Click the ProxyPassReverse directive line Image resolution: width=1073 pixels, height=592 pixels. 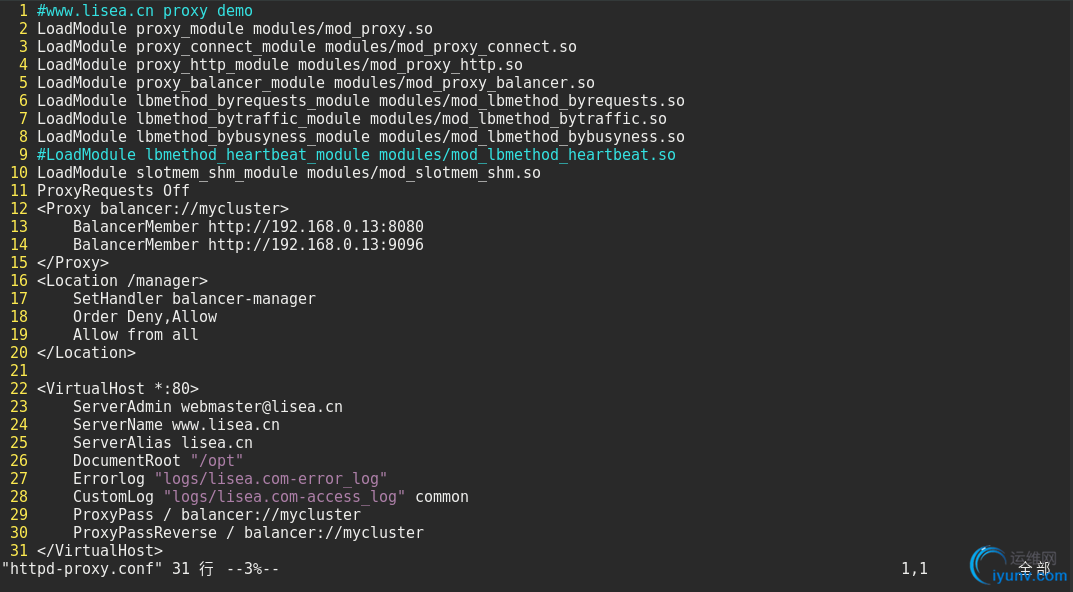[x=248, y=532]
